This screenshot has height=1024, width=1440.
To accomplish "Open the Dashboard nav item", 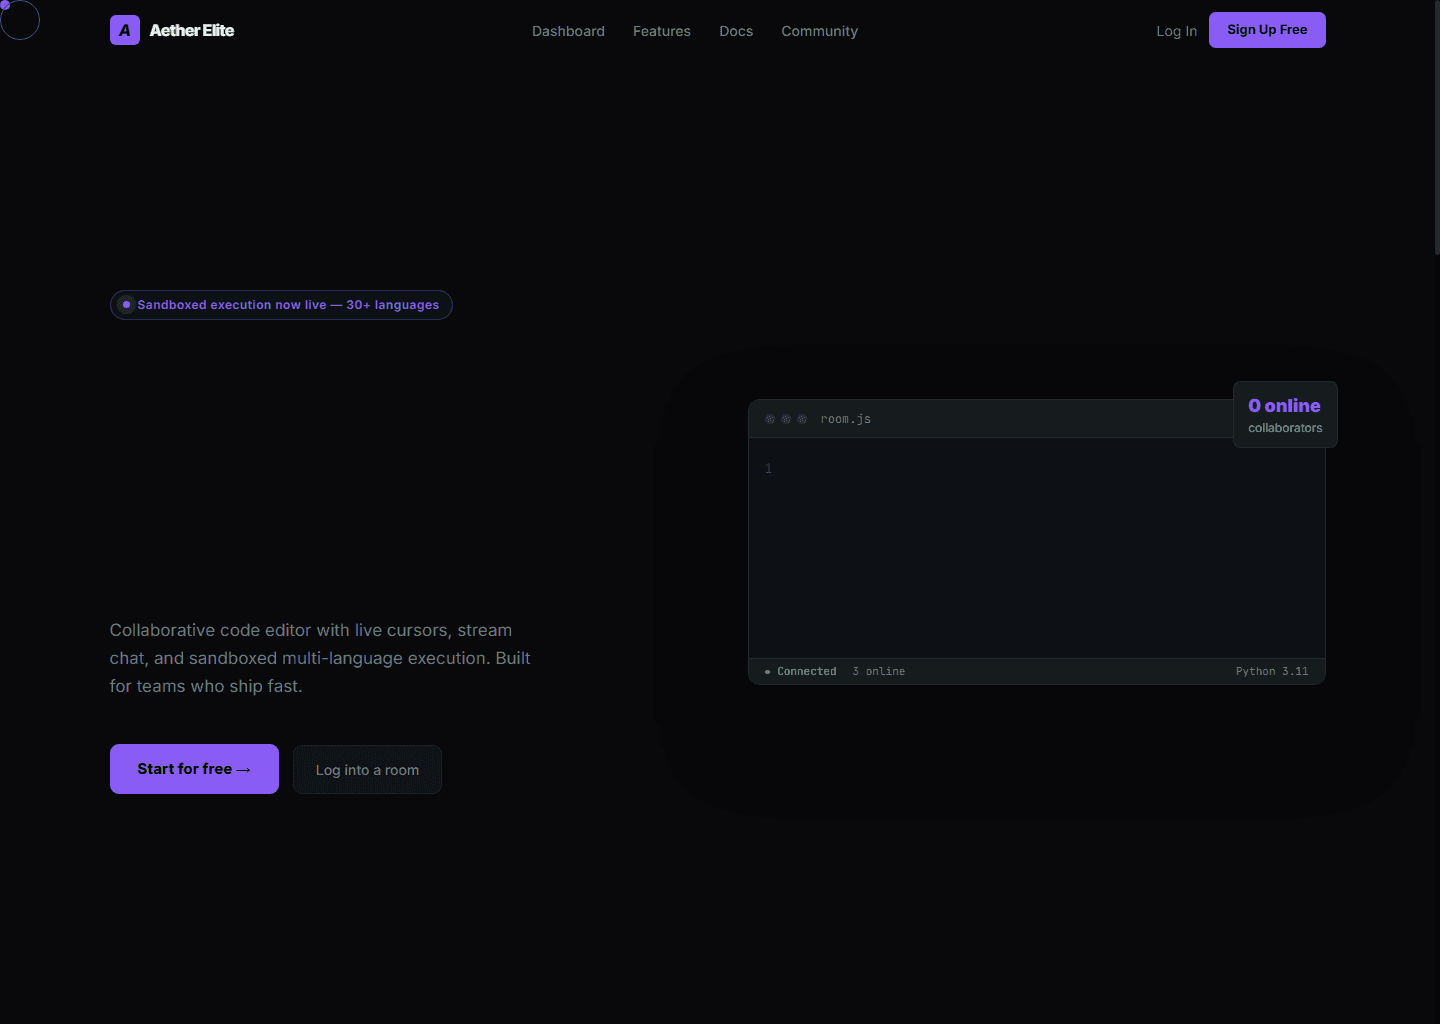I will coord(568,31).
